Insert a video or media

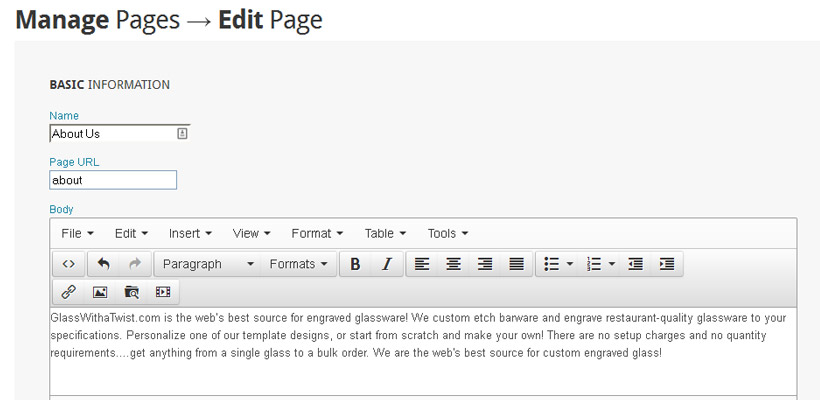163,292
